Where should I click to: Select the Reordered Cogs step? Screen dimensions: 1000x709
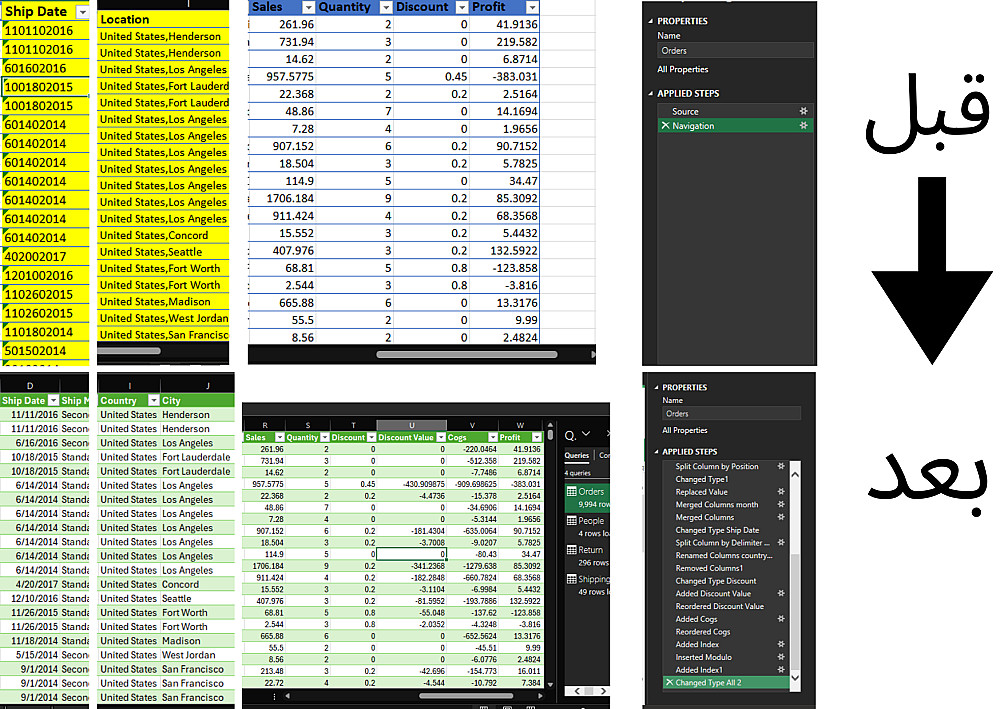point(726,632)
